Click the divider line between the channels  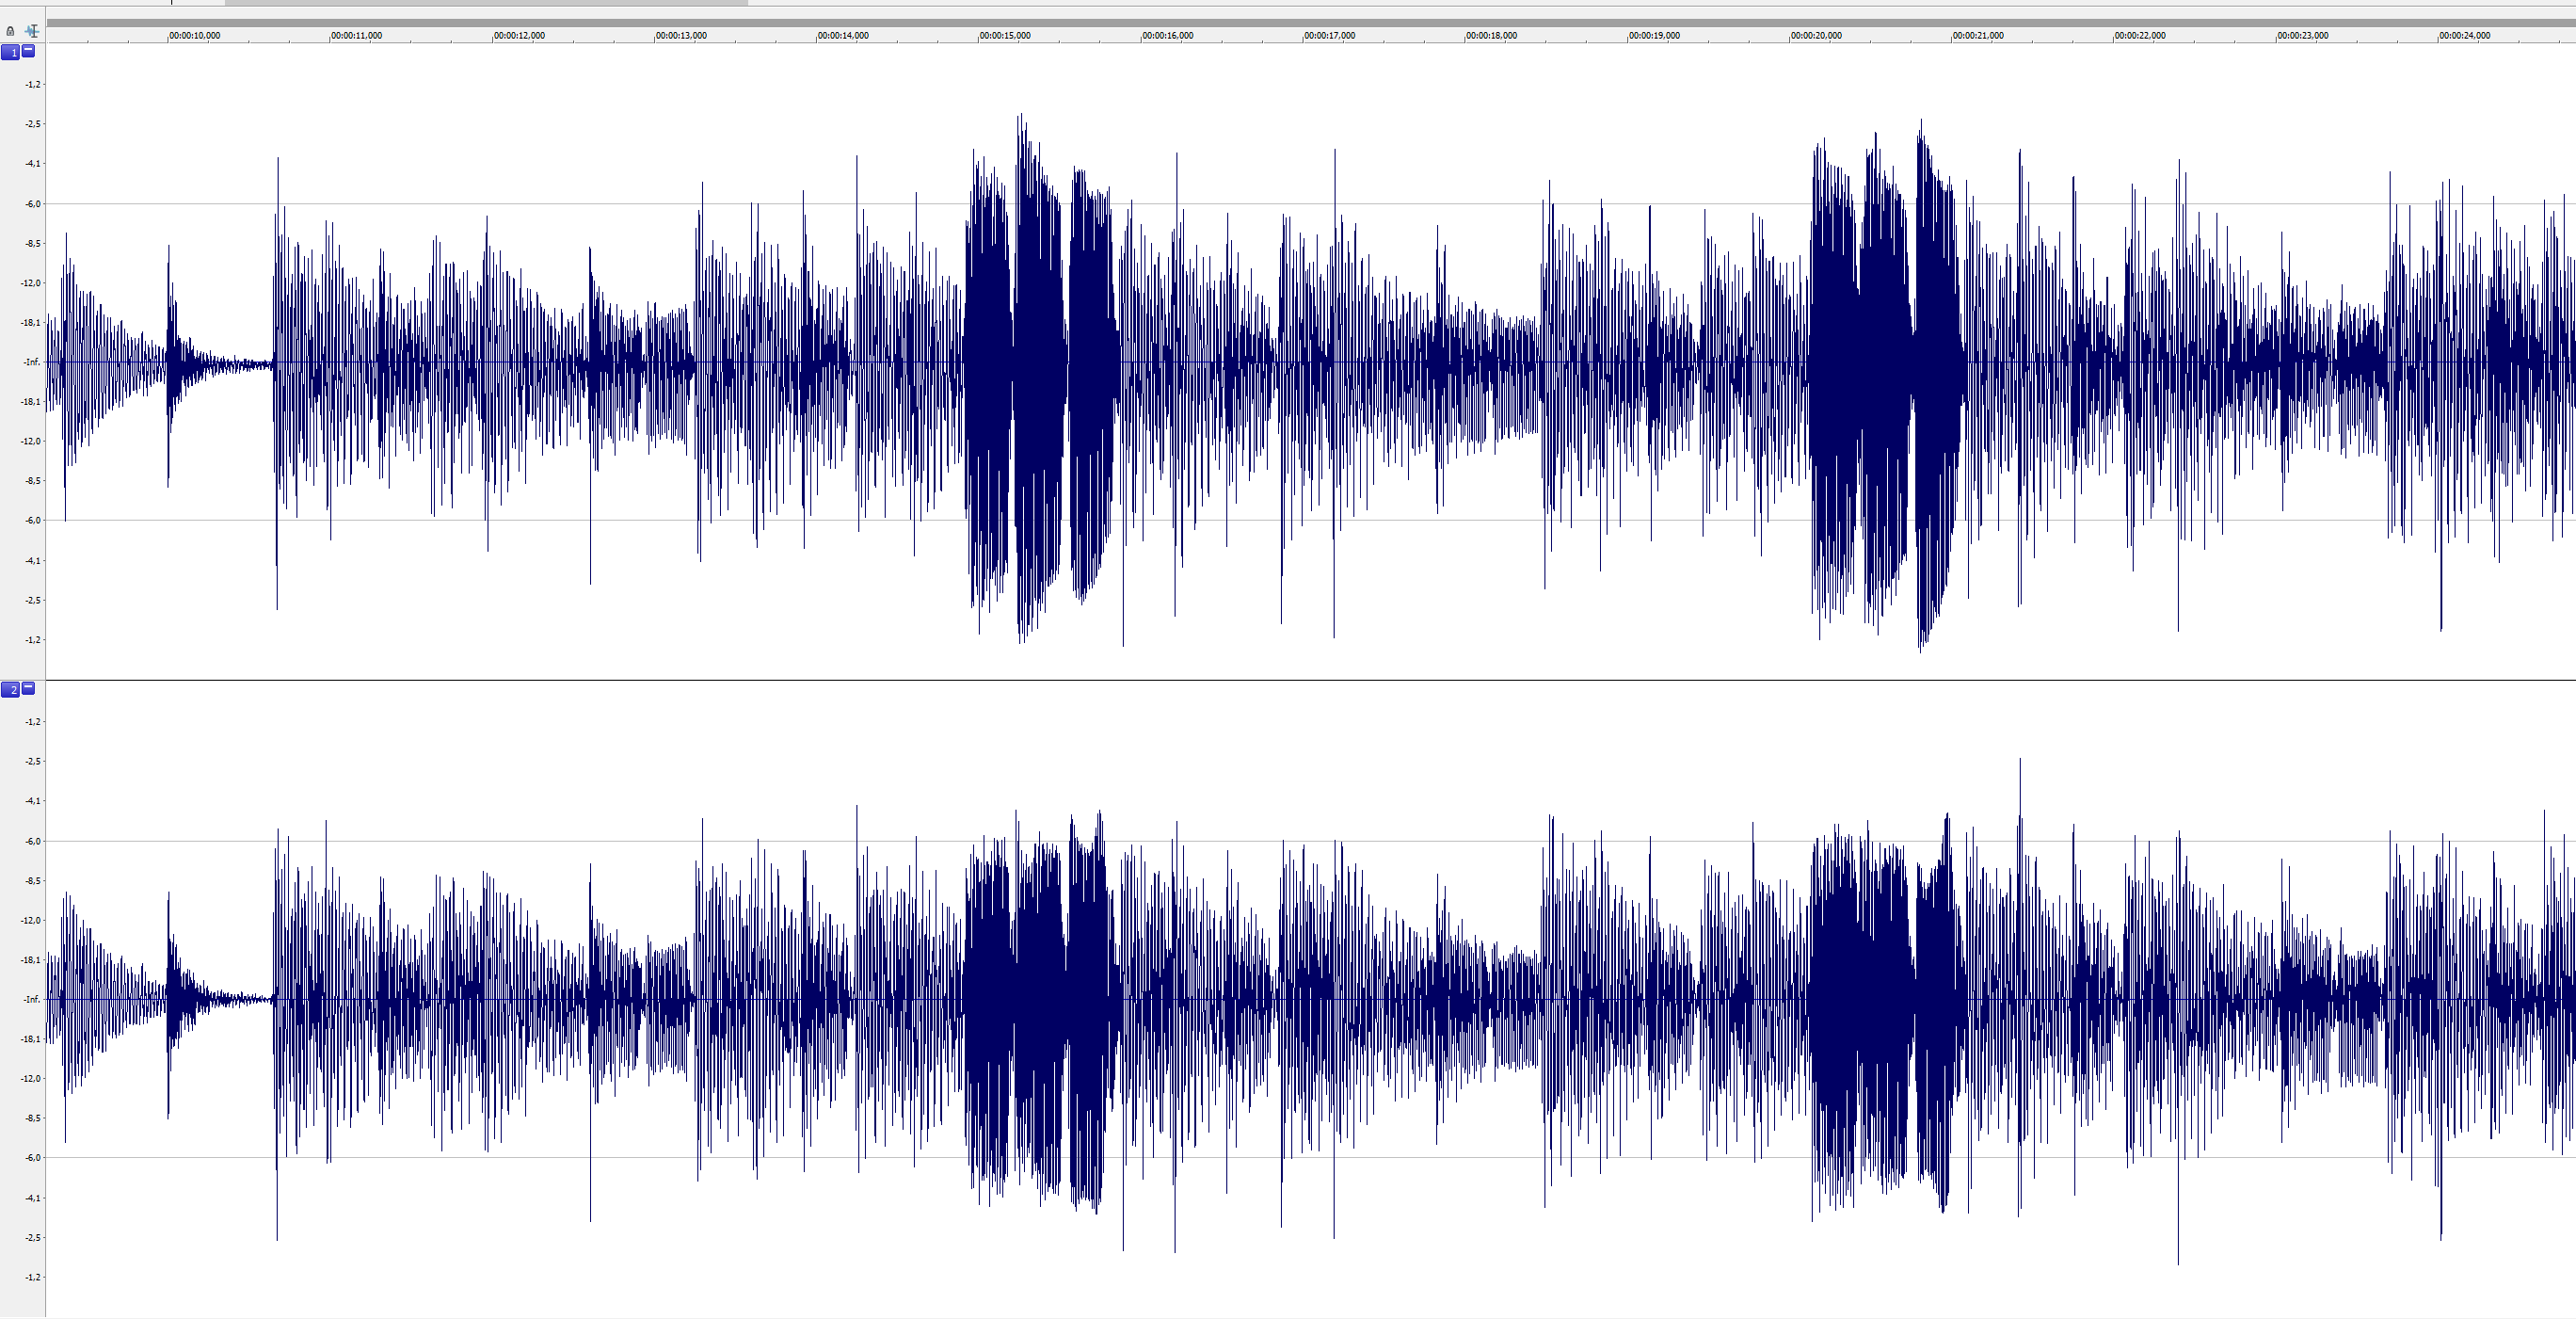tap(1300, 681)
